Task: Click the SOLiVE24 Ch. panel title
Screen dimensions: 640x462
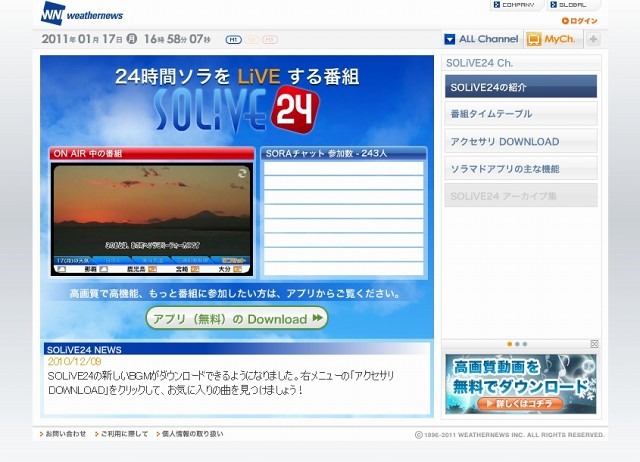Action: point(480,63)
